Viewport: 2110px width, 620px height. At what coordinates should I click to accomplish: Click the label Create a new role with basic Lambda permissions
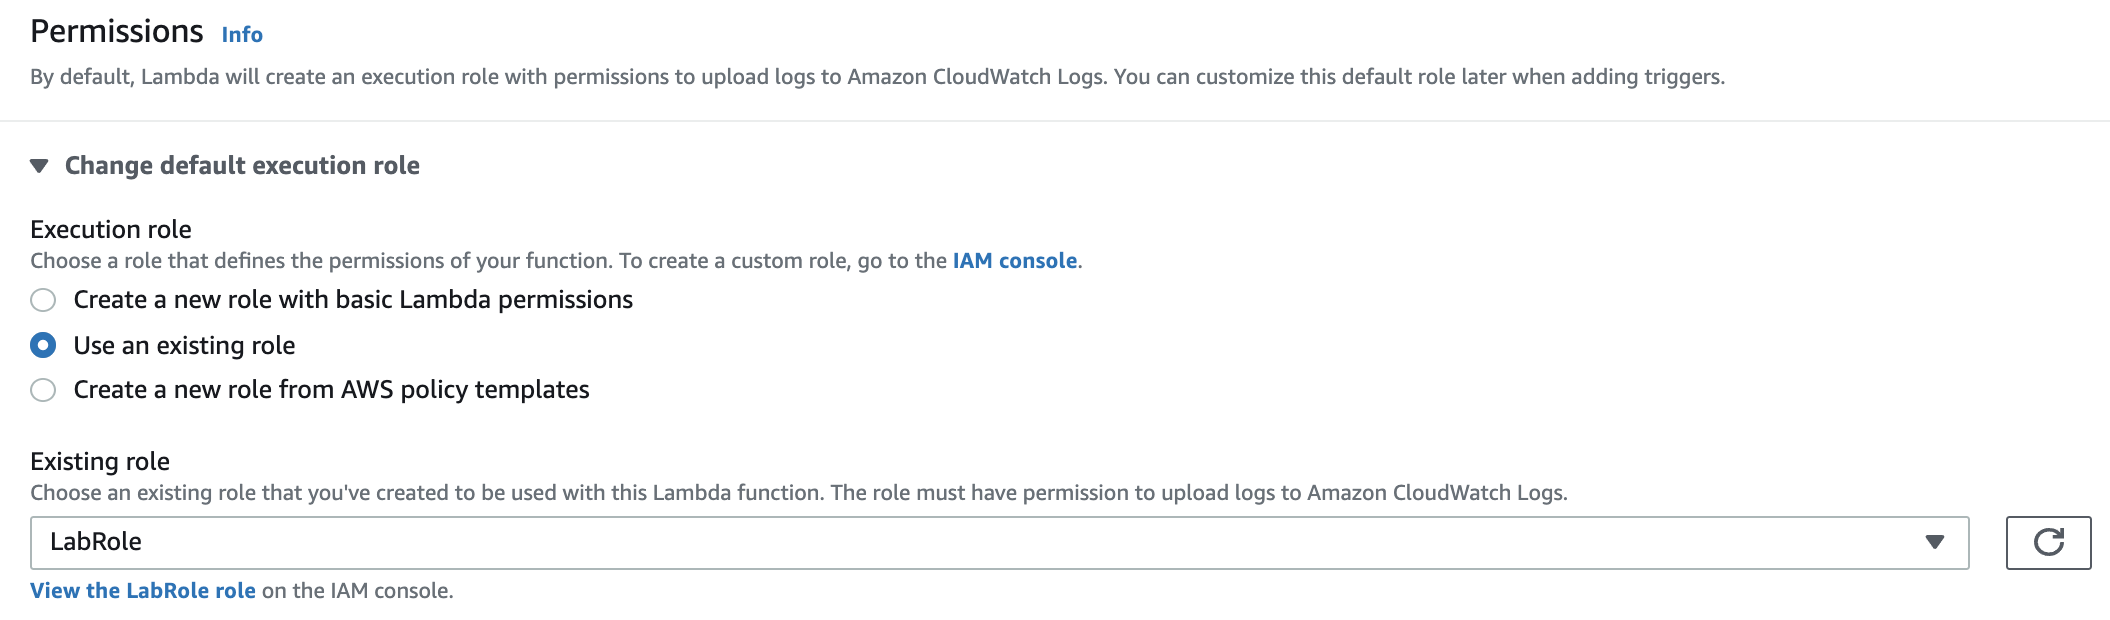point(353,300)
